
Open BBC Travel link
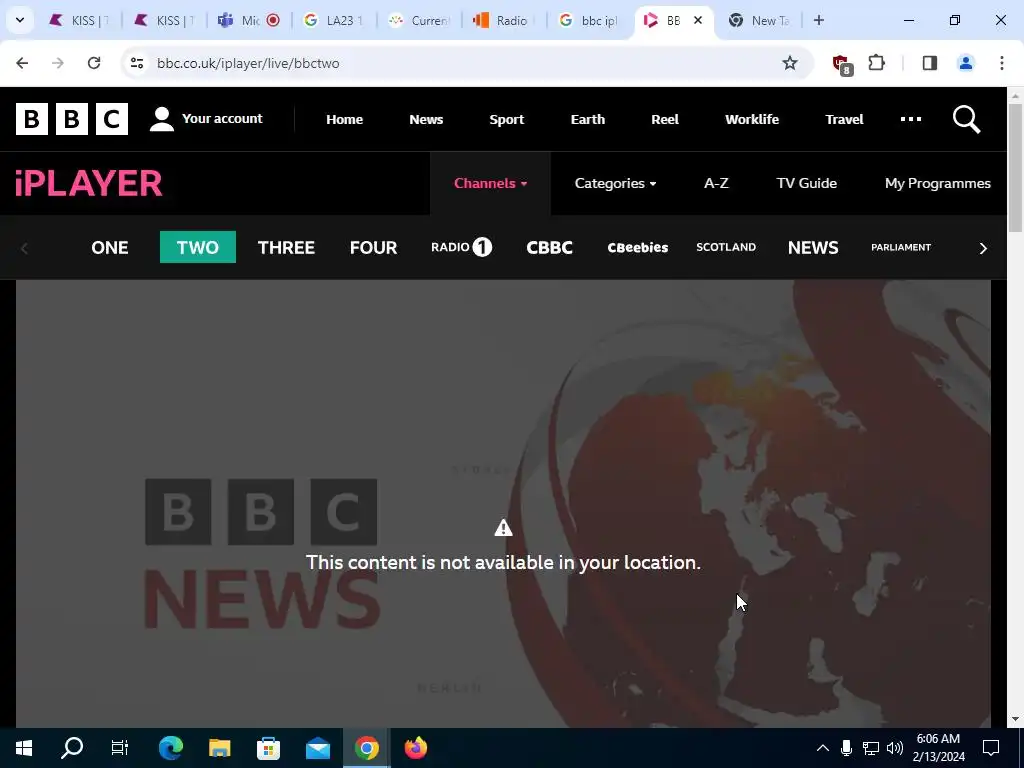[844, 120]
